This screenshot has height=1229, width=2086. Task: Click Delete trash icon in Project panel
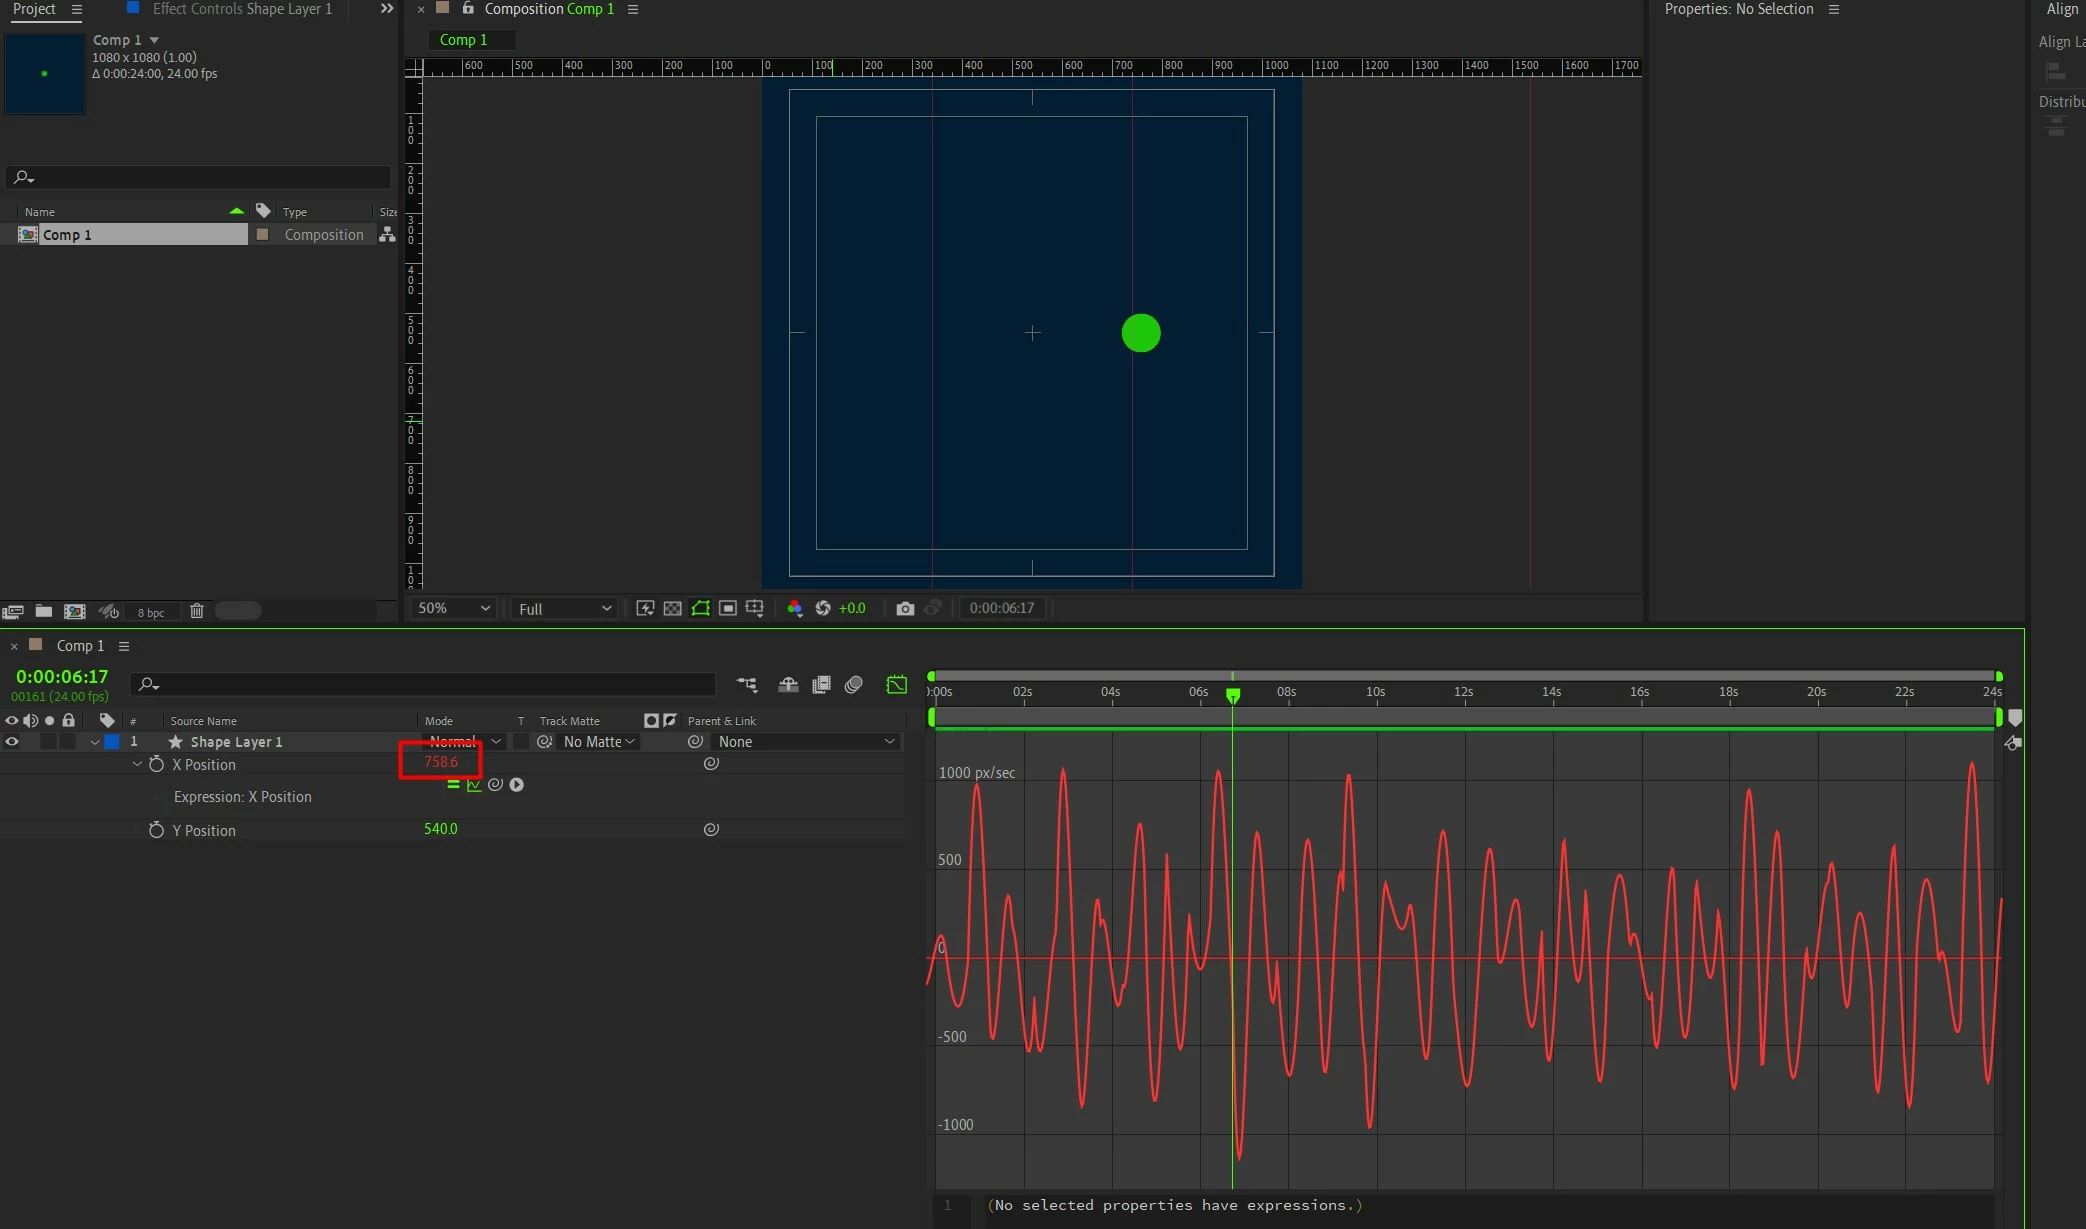click(197, 611)
